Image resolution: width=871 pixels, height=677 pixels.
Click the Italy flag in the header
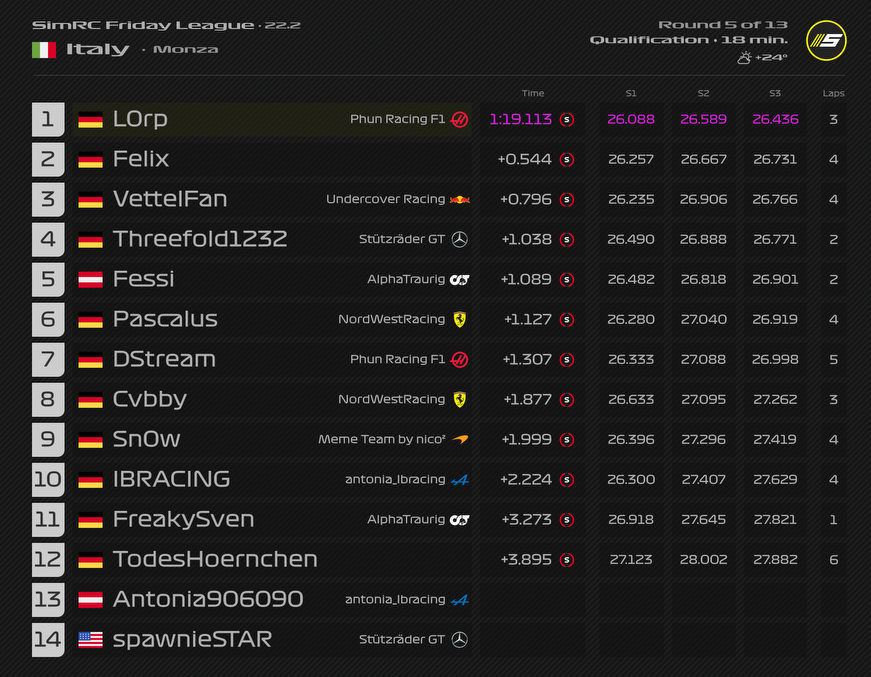point(44,49)
